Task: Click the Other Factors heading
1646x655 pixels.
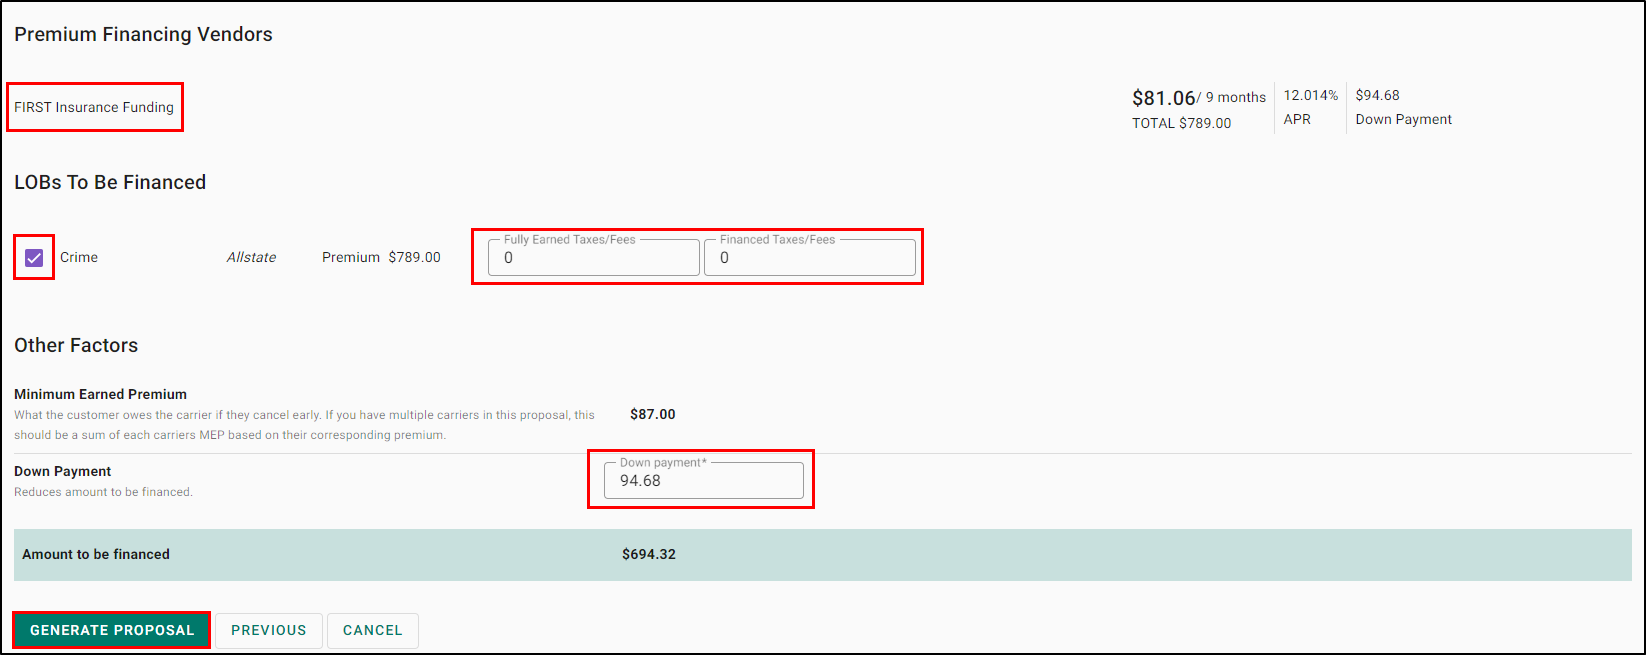Action: click(x=76, y=345)
